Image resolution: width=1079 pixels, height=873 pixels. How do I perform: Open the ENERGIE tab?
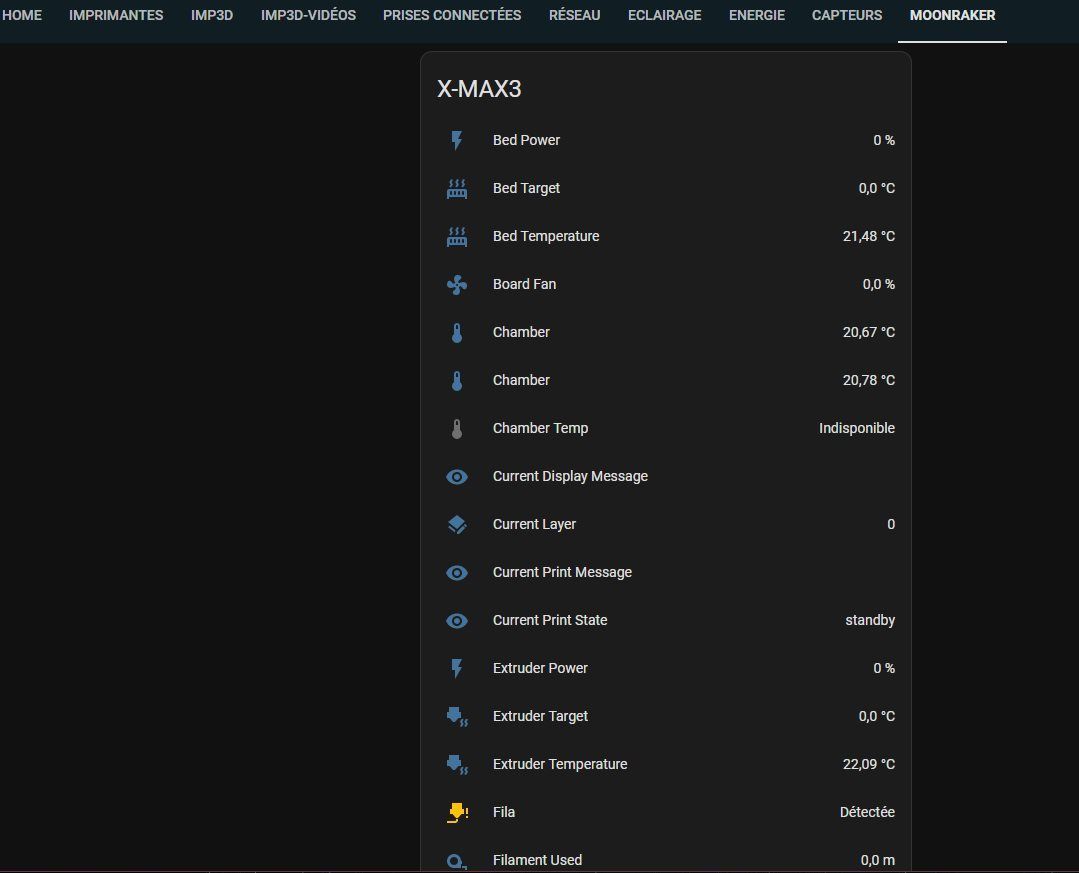coord(757,15)
